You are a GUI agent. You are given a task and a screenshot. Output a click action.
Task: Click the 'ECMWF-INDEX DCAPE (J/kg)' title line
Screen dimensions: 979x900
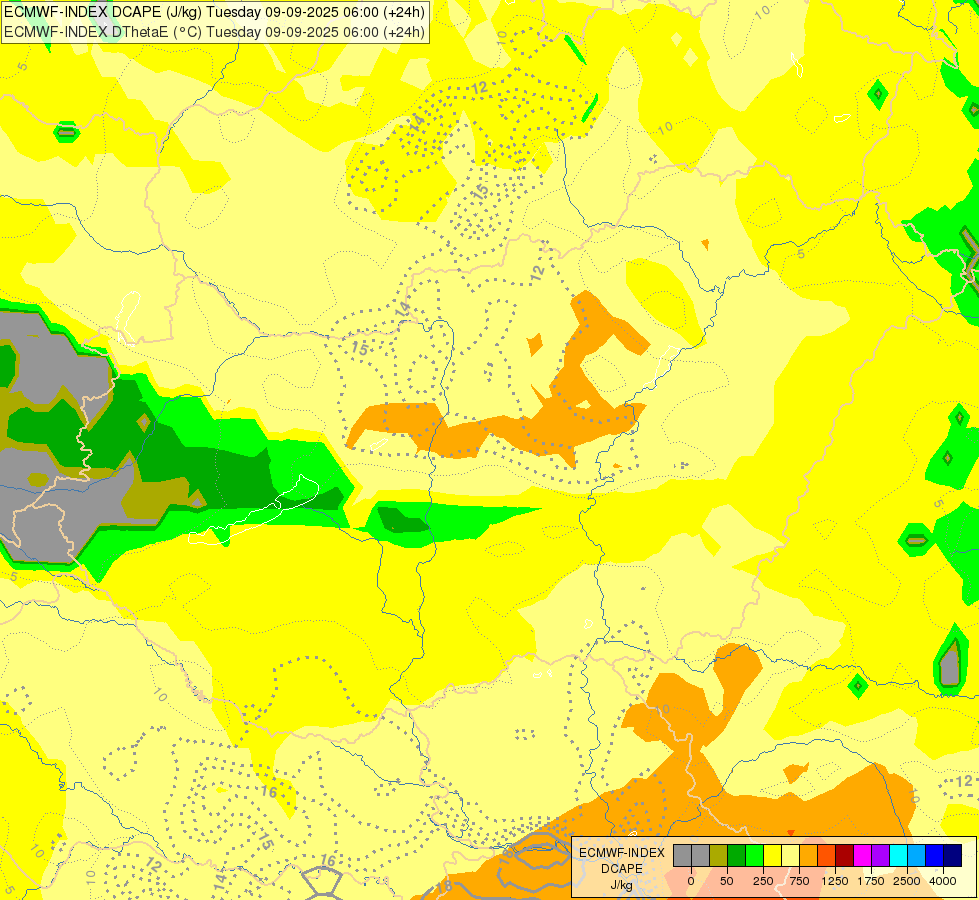coord(214,12)
